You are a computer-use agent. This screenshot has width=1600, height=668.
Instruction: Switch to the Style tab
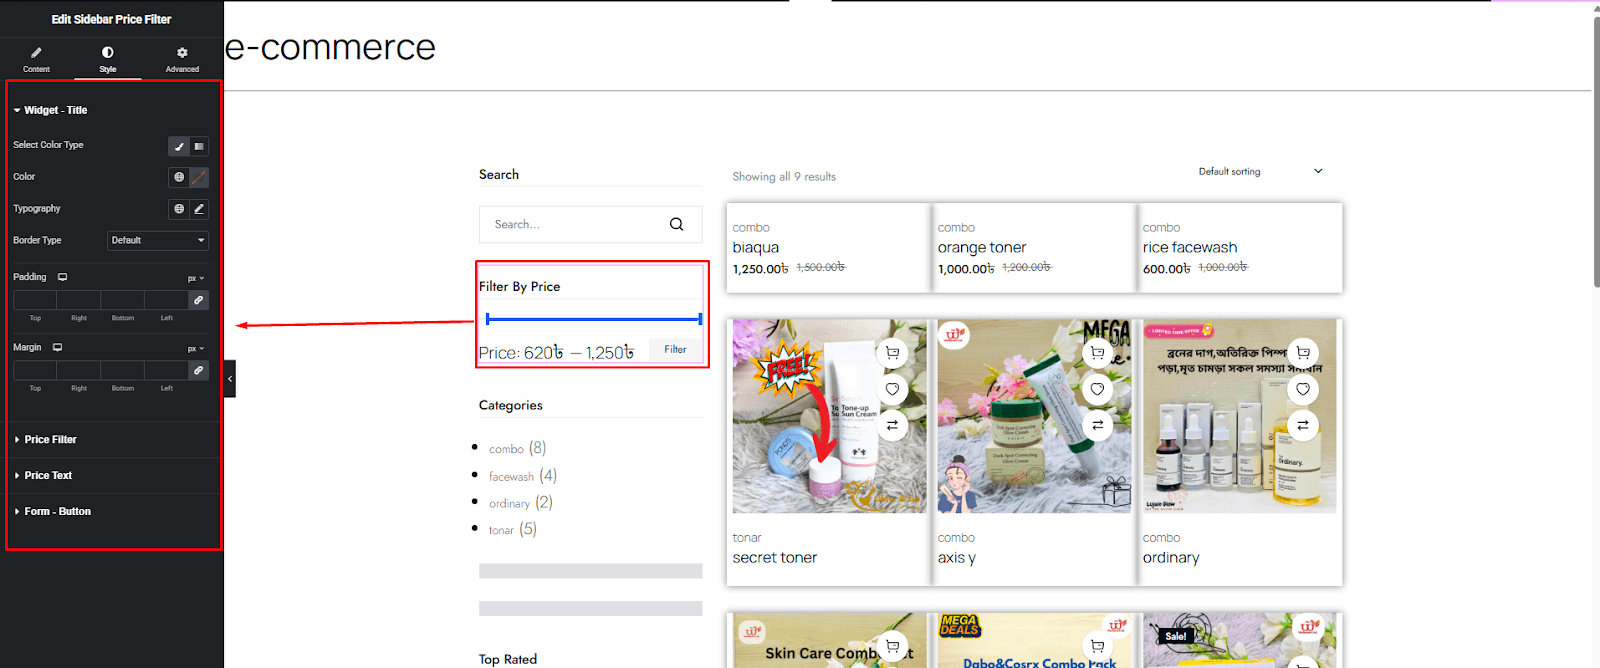[107, 59]
